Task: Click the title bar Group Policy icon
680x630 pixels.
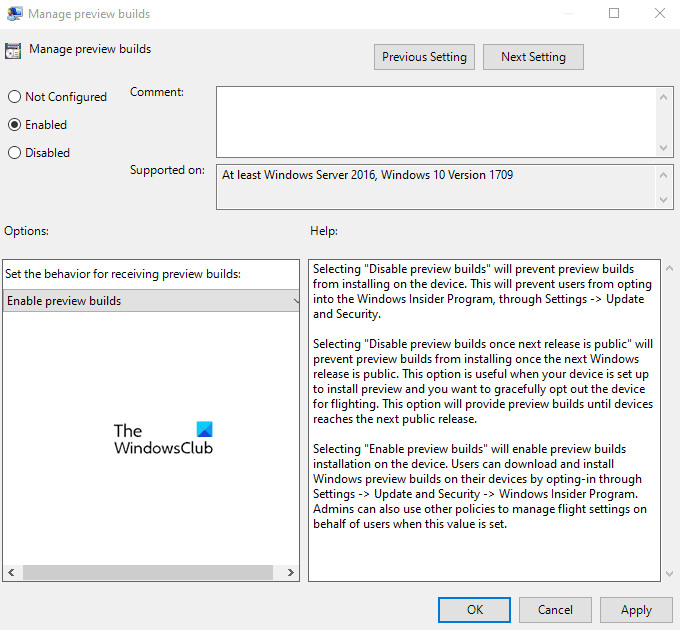Action: pos(14,14)
